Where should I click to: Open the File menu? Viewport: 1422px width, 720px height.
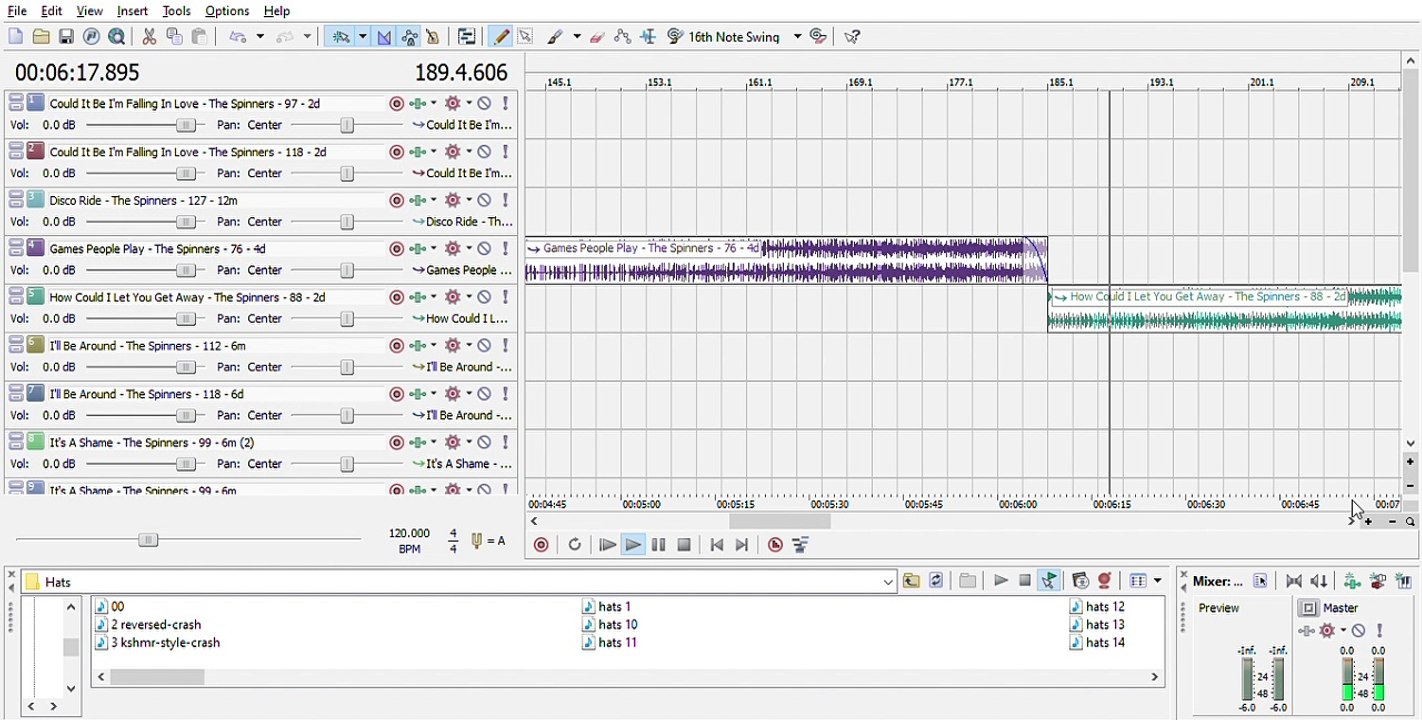17,11
